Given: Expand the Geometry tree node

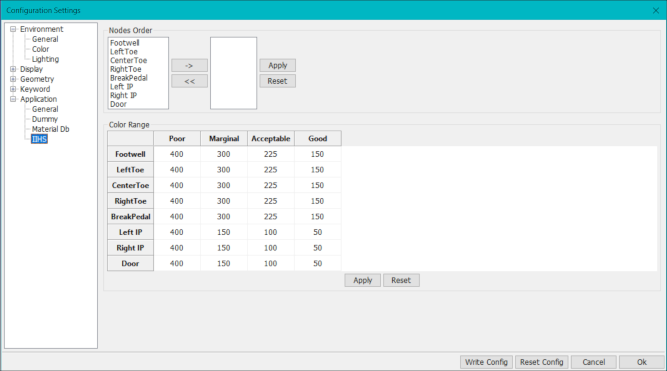Looking at the screenshot, I should tap(13, 79).
